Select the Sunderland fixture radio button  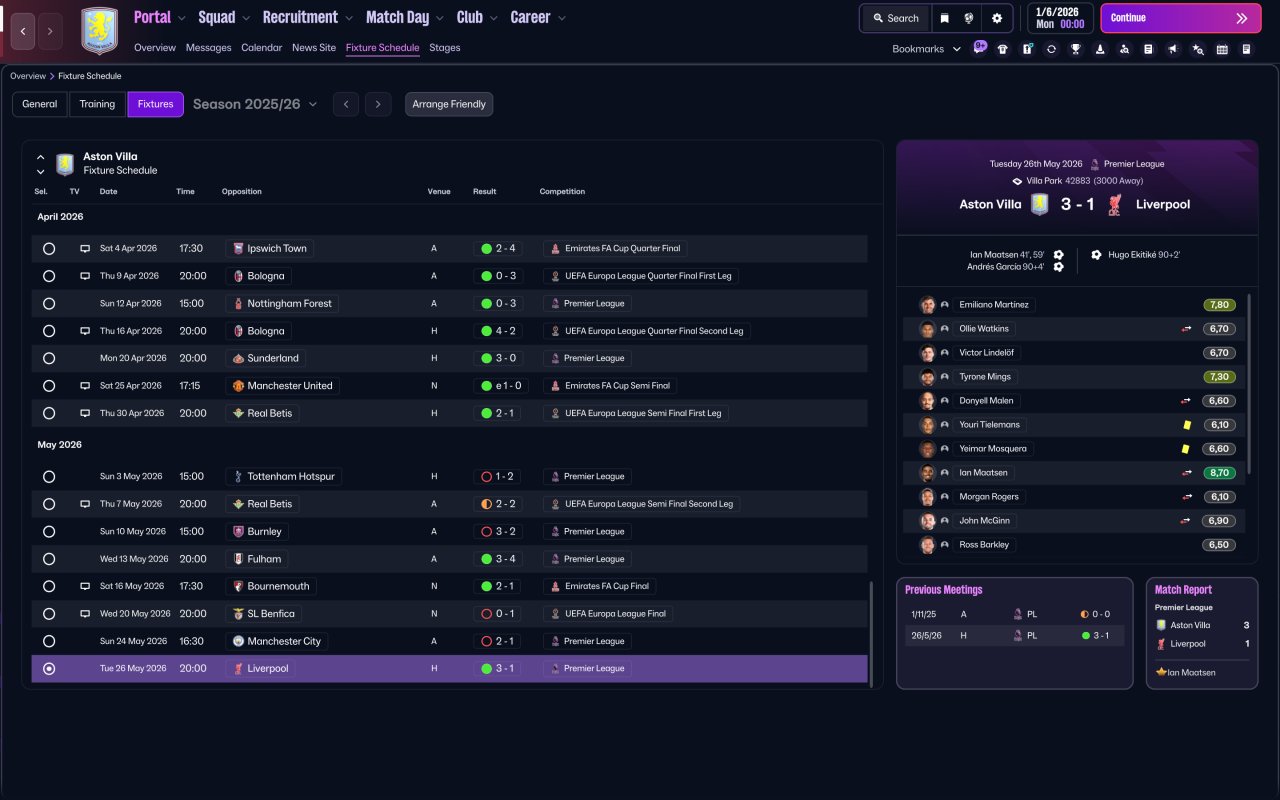pos(49,358)
